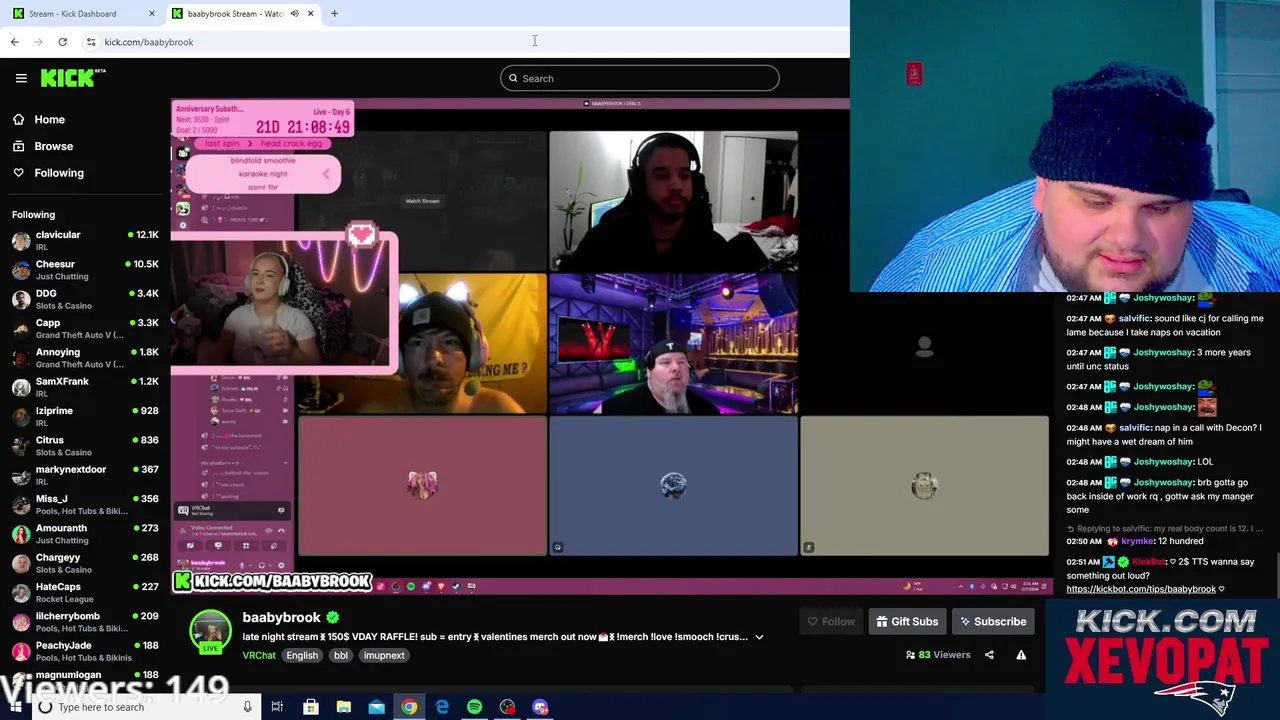
Task: Open lilcherrybomb's channel in the sidebar
Action: (x=84, y=622)
